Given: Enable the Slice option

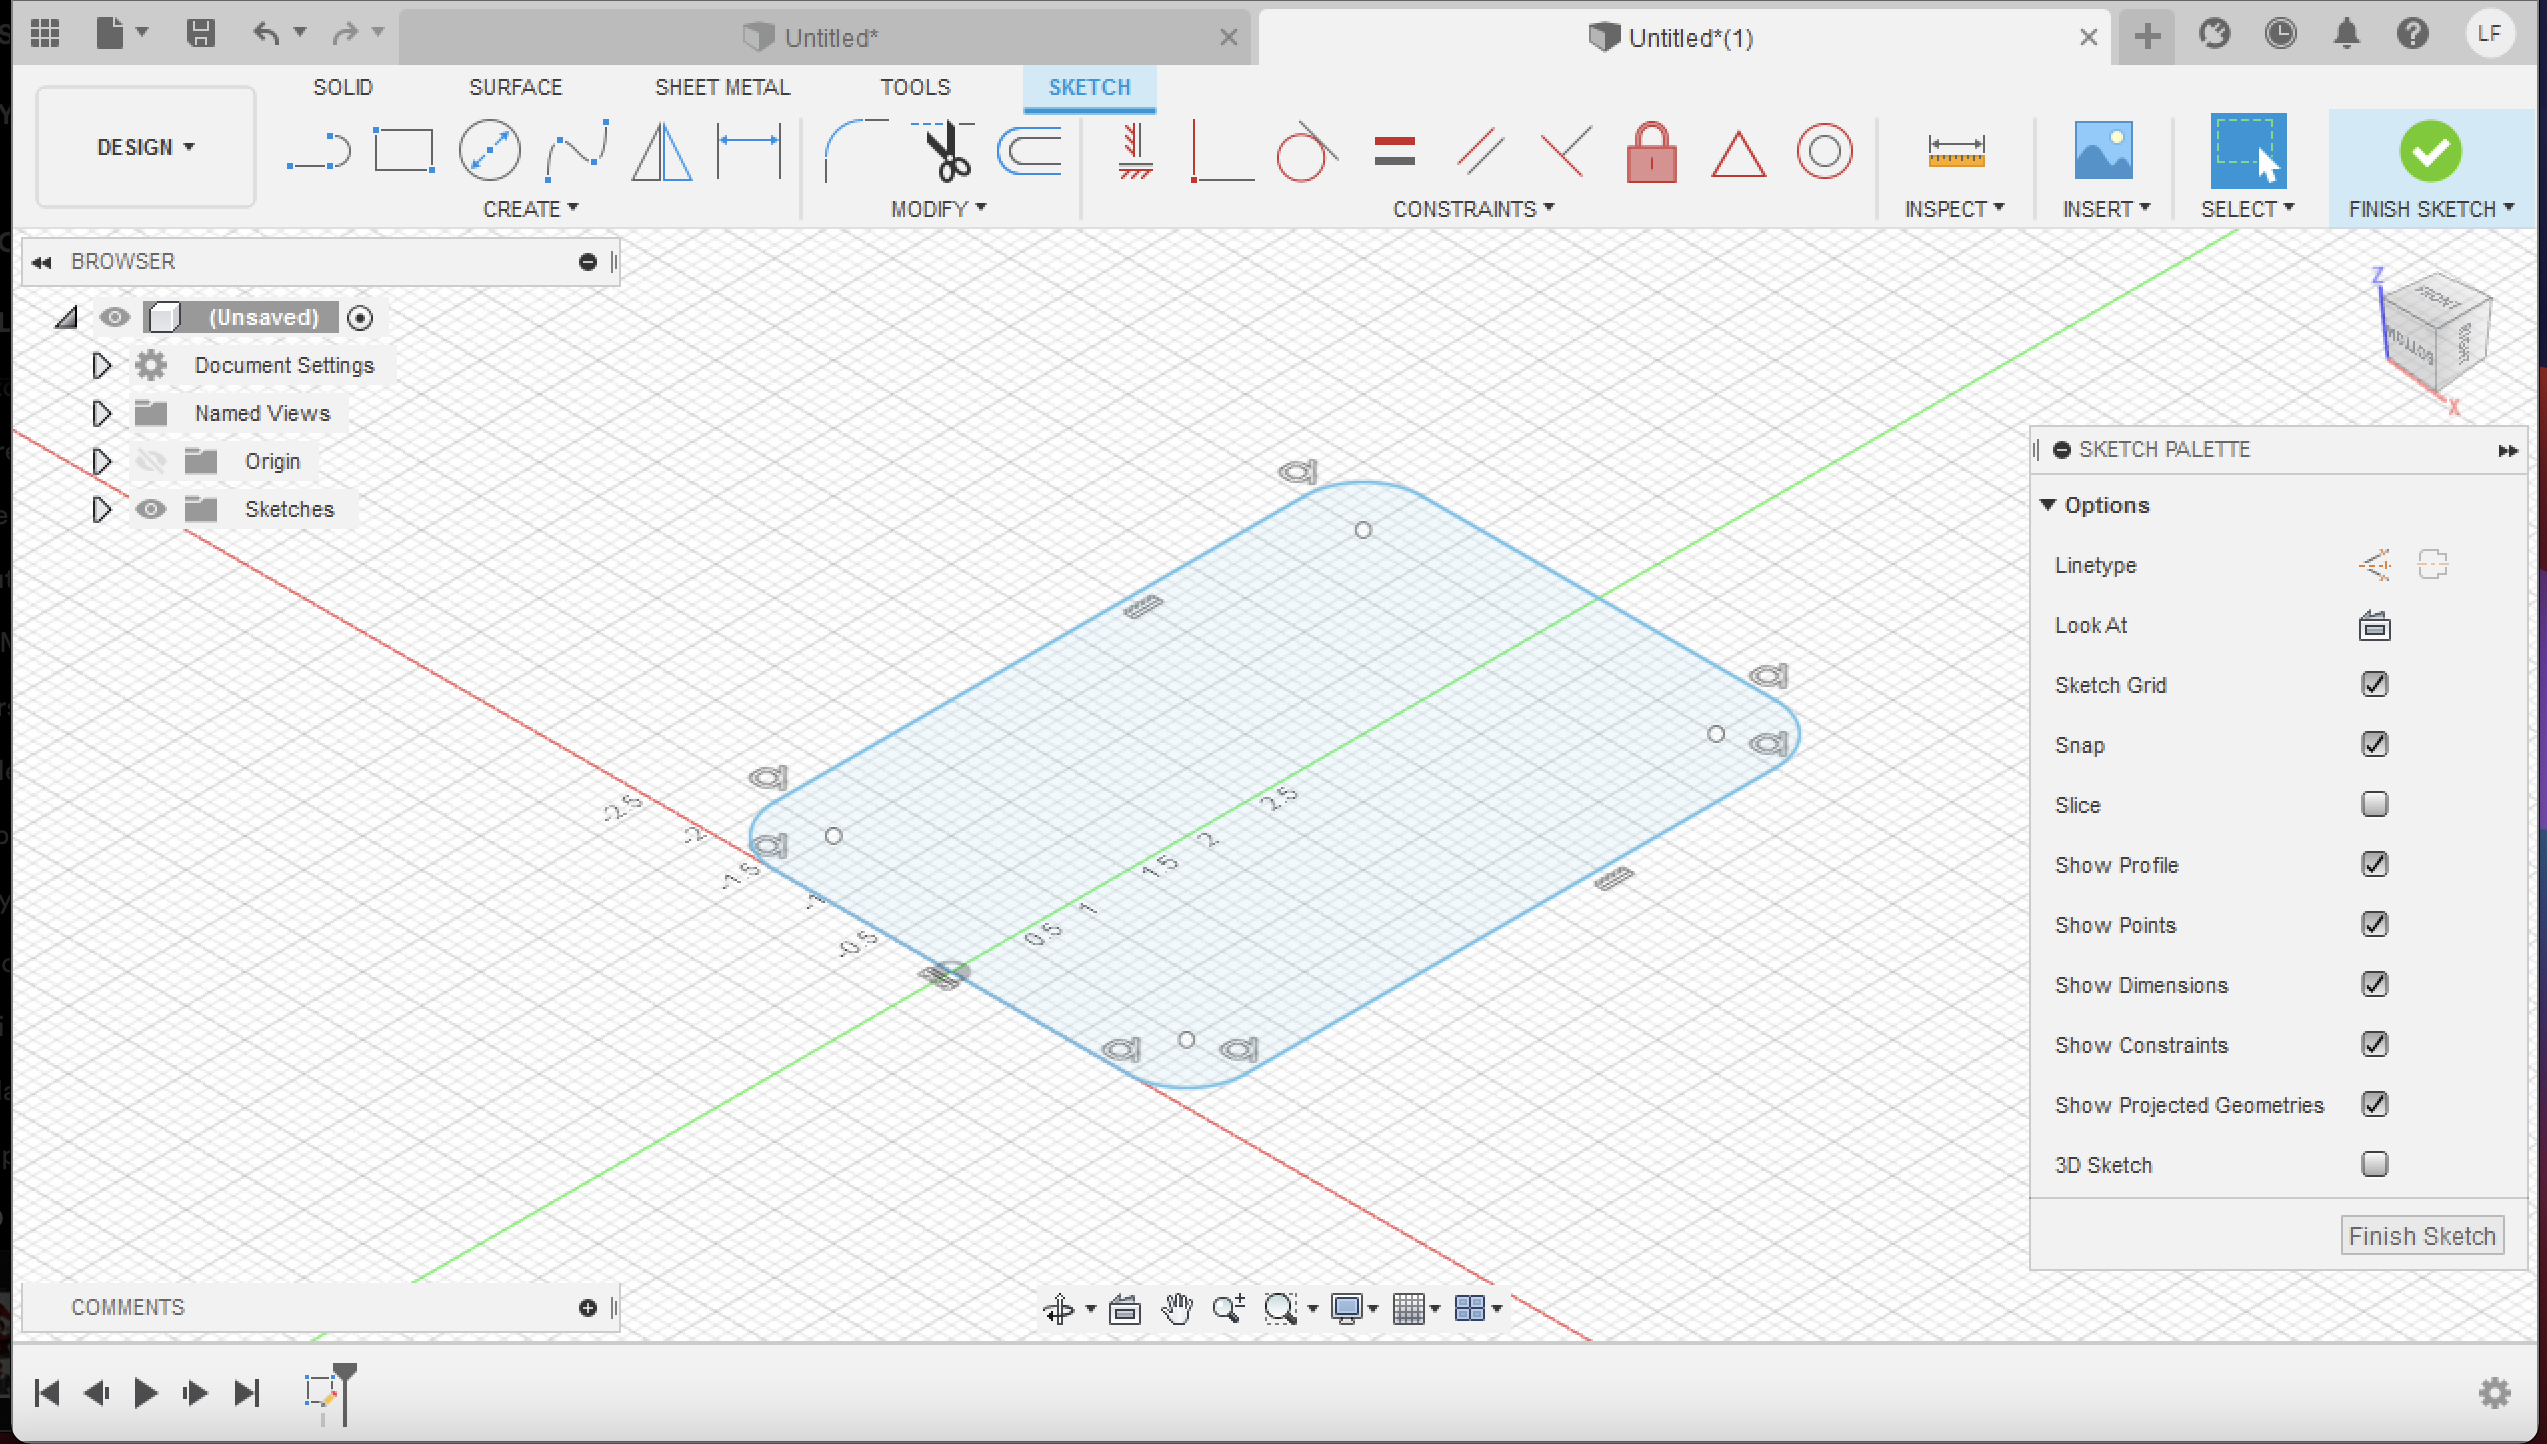Looking at the screenshot, I should point(2376,804).
